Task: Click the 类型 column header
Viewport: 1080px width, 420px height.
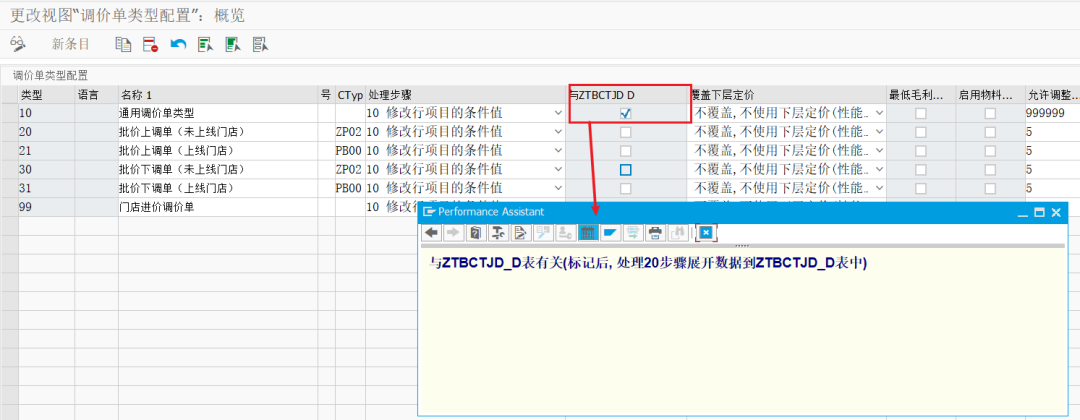Action: [46, 95]
